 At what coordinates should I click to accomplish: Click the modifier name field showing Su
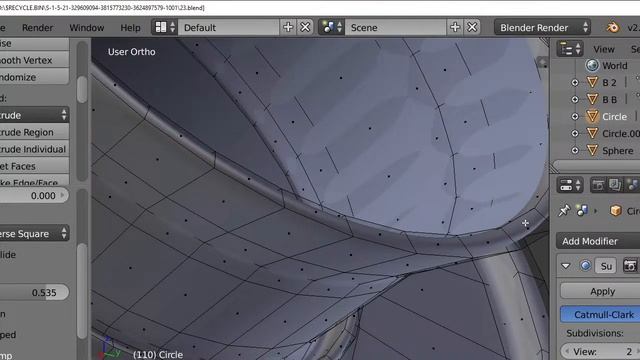(x=607, y=266)
